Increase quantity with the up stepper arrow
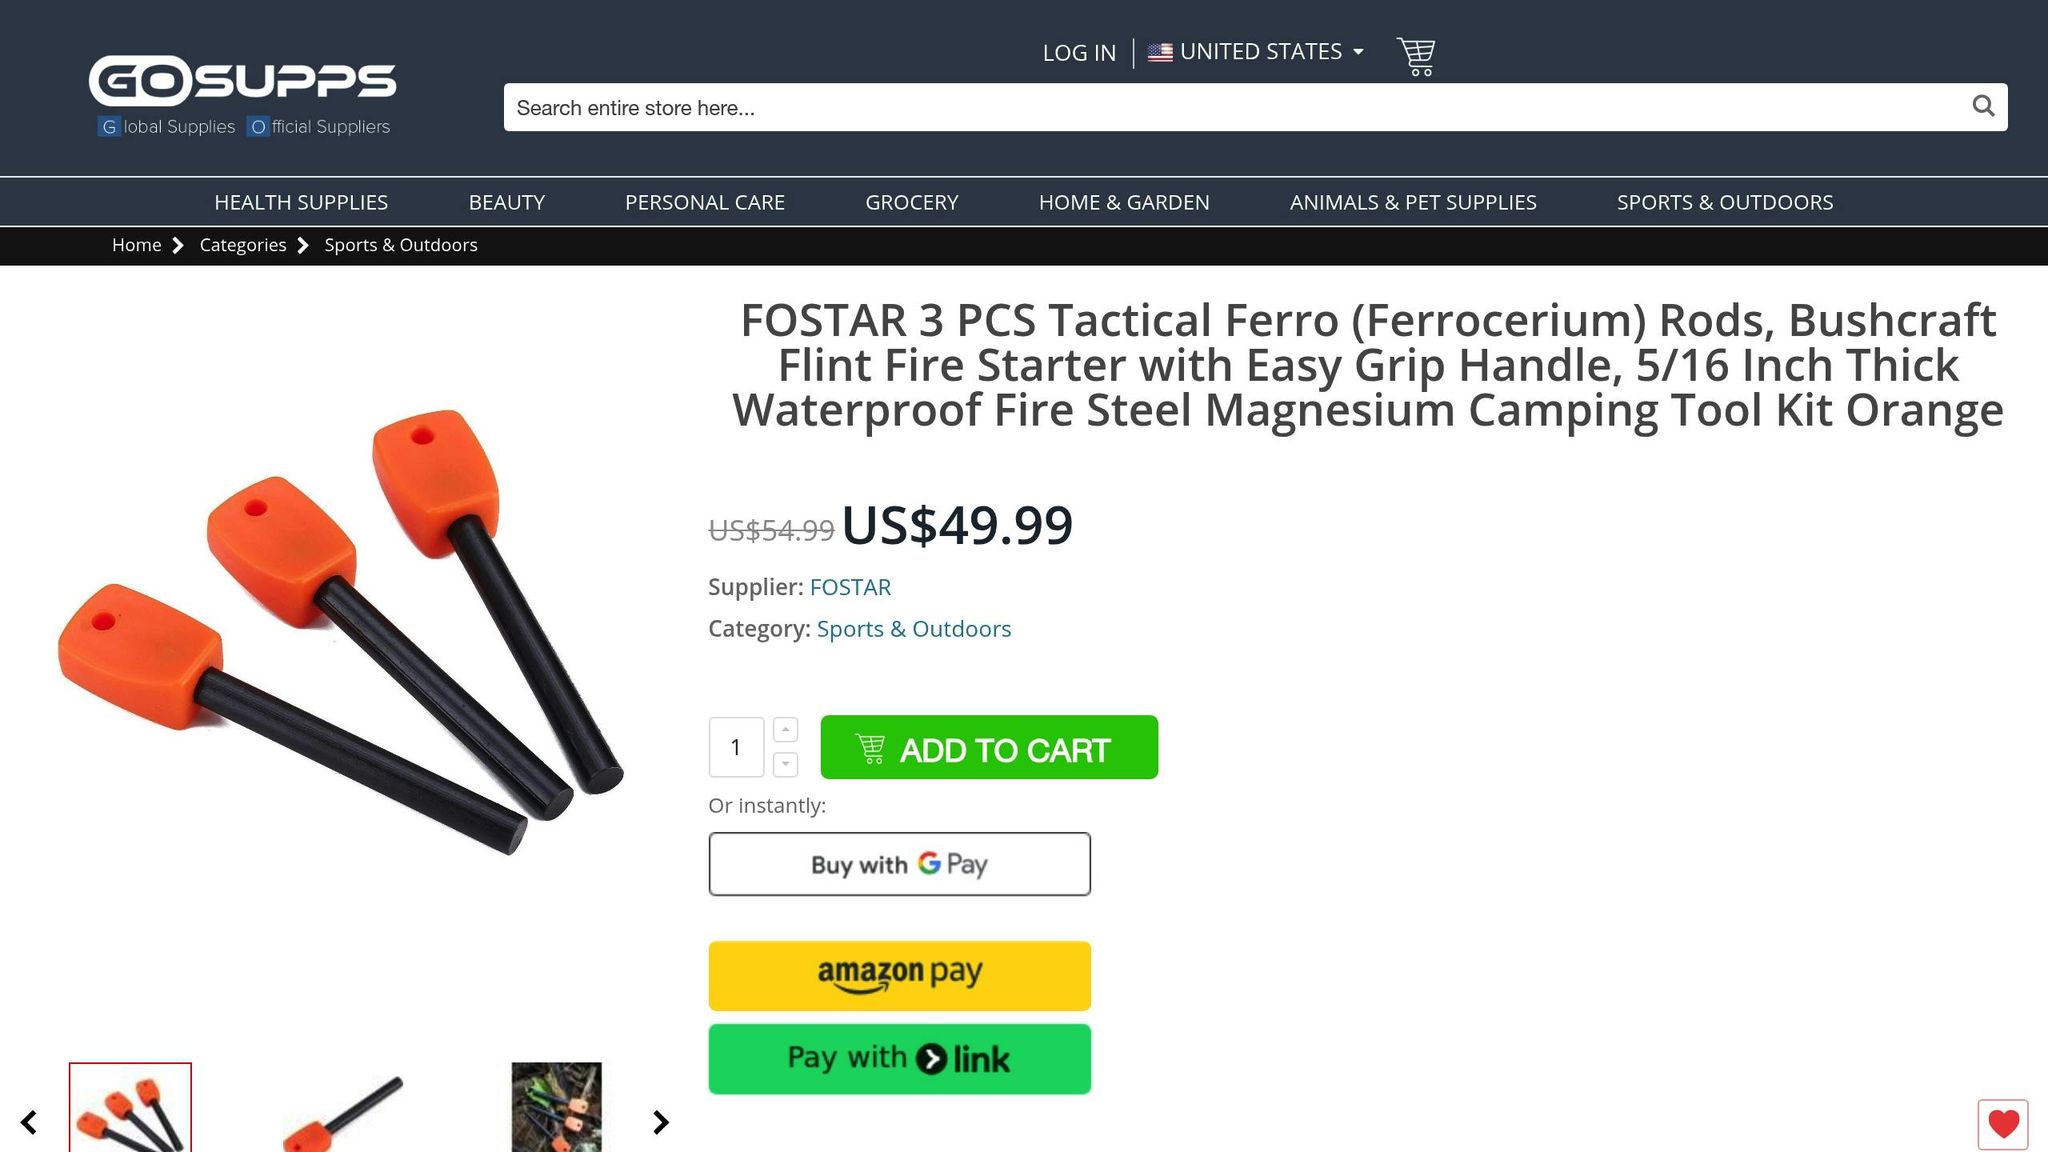 [x=785, y=729]
